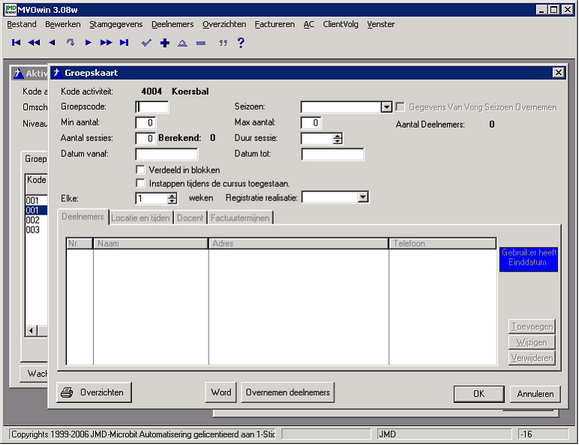Click the triangle edit toolbar icon
Viewport: 579px width, 445px height.
pos(182,43)
